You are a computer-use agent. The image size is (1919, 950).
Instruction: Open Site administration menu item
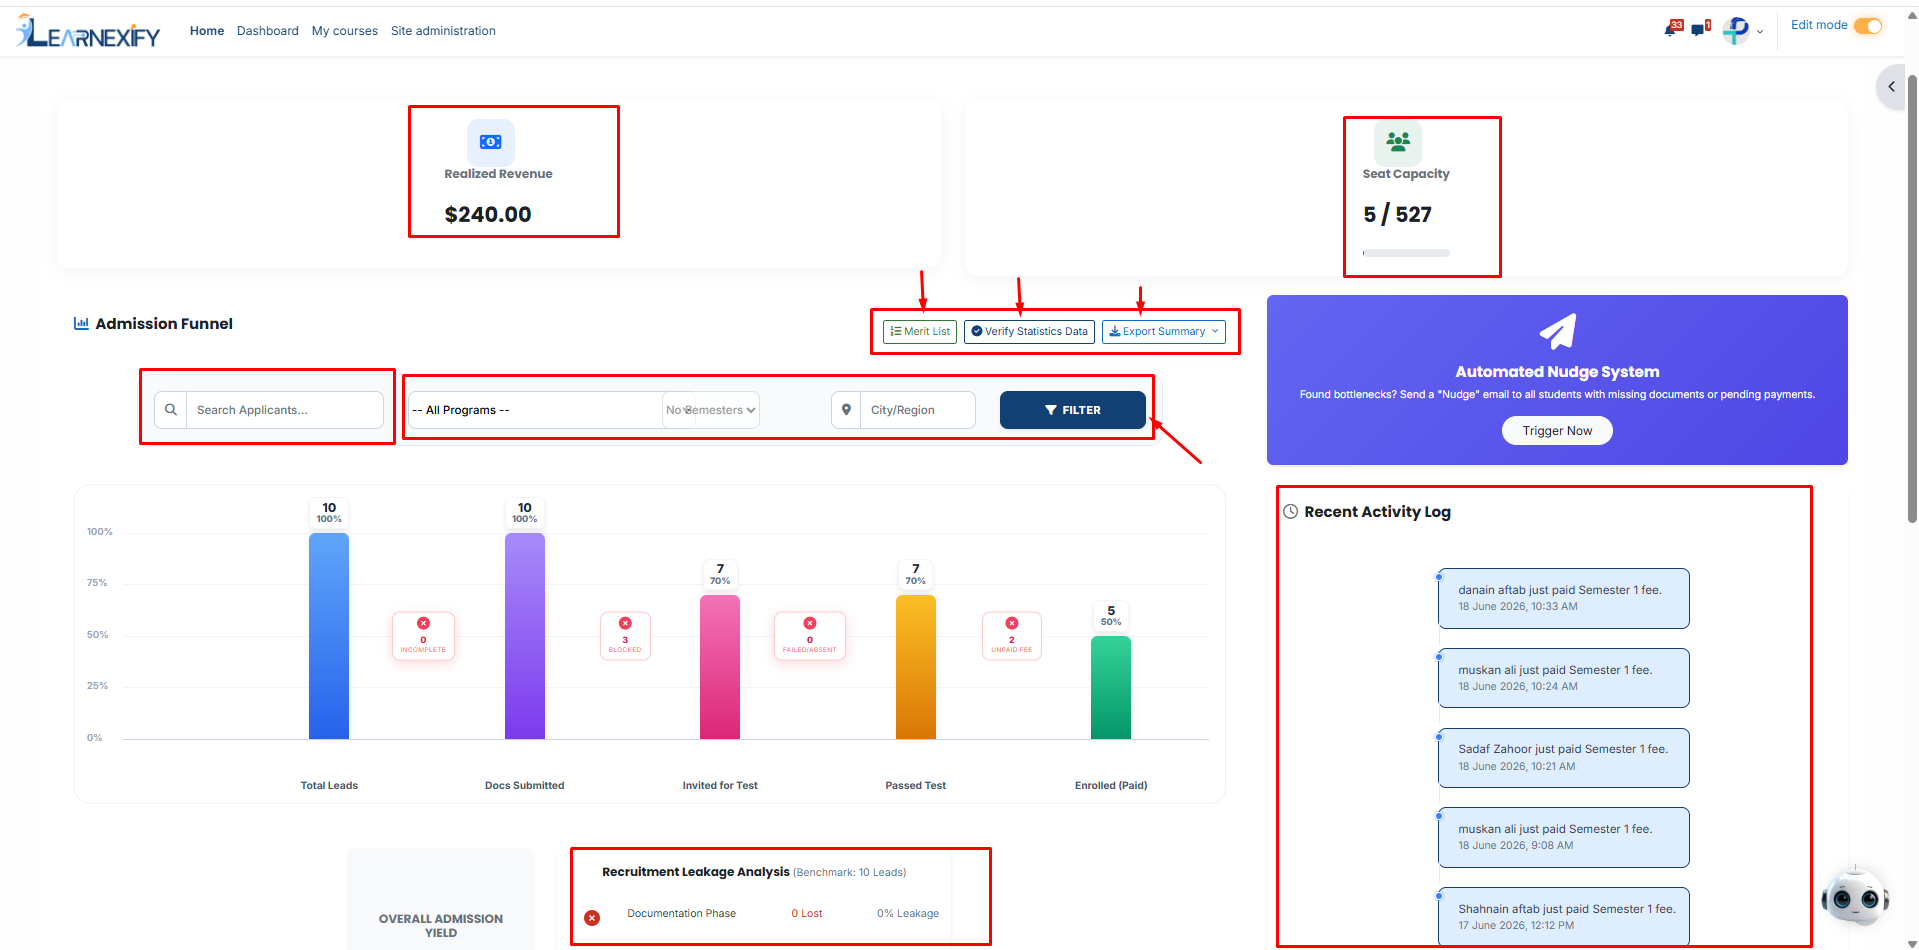point(443,31)
